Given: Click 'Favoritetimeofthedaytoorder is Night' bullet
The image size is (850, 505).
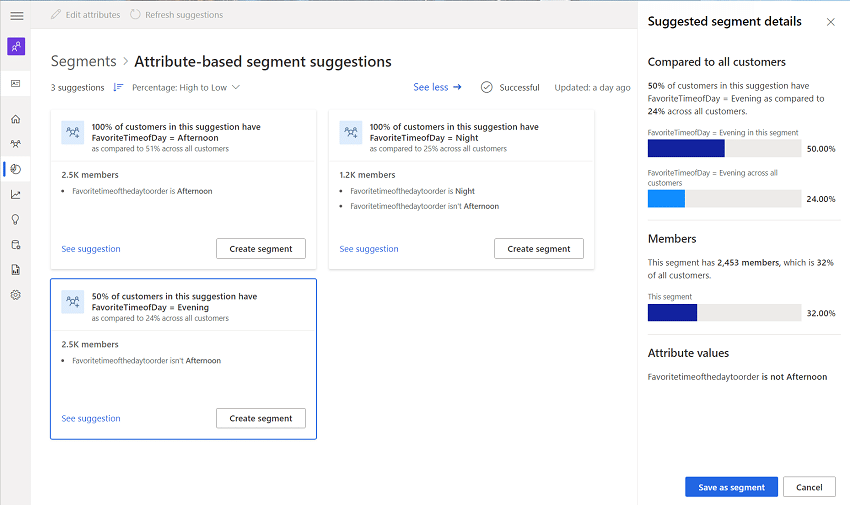Looking at the screenshot, I should (413, 191).
